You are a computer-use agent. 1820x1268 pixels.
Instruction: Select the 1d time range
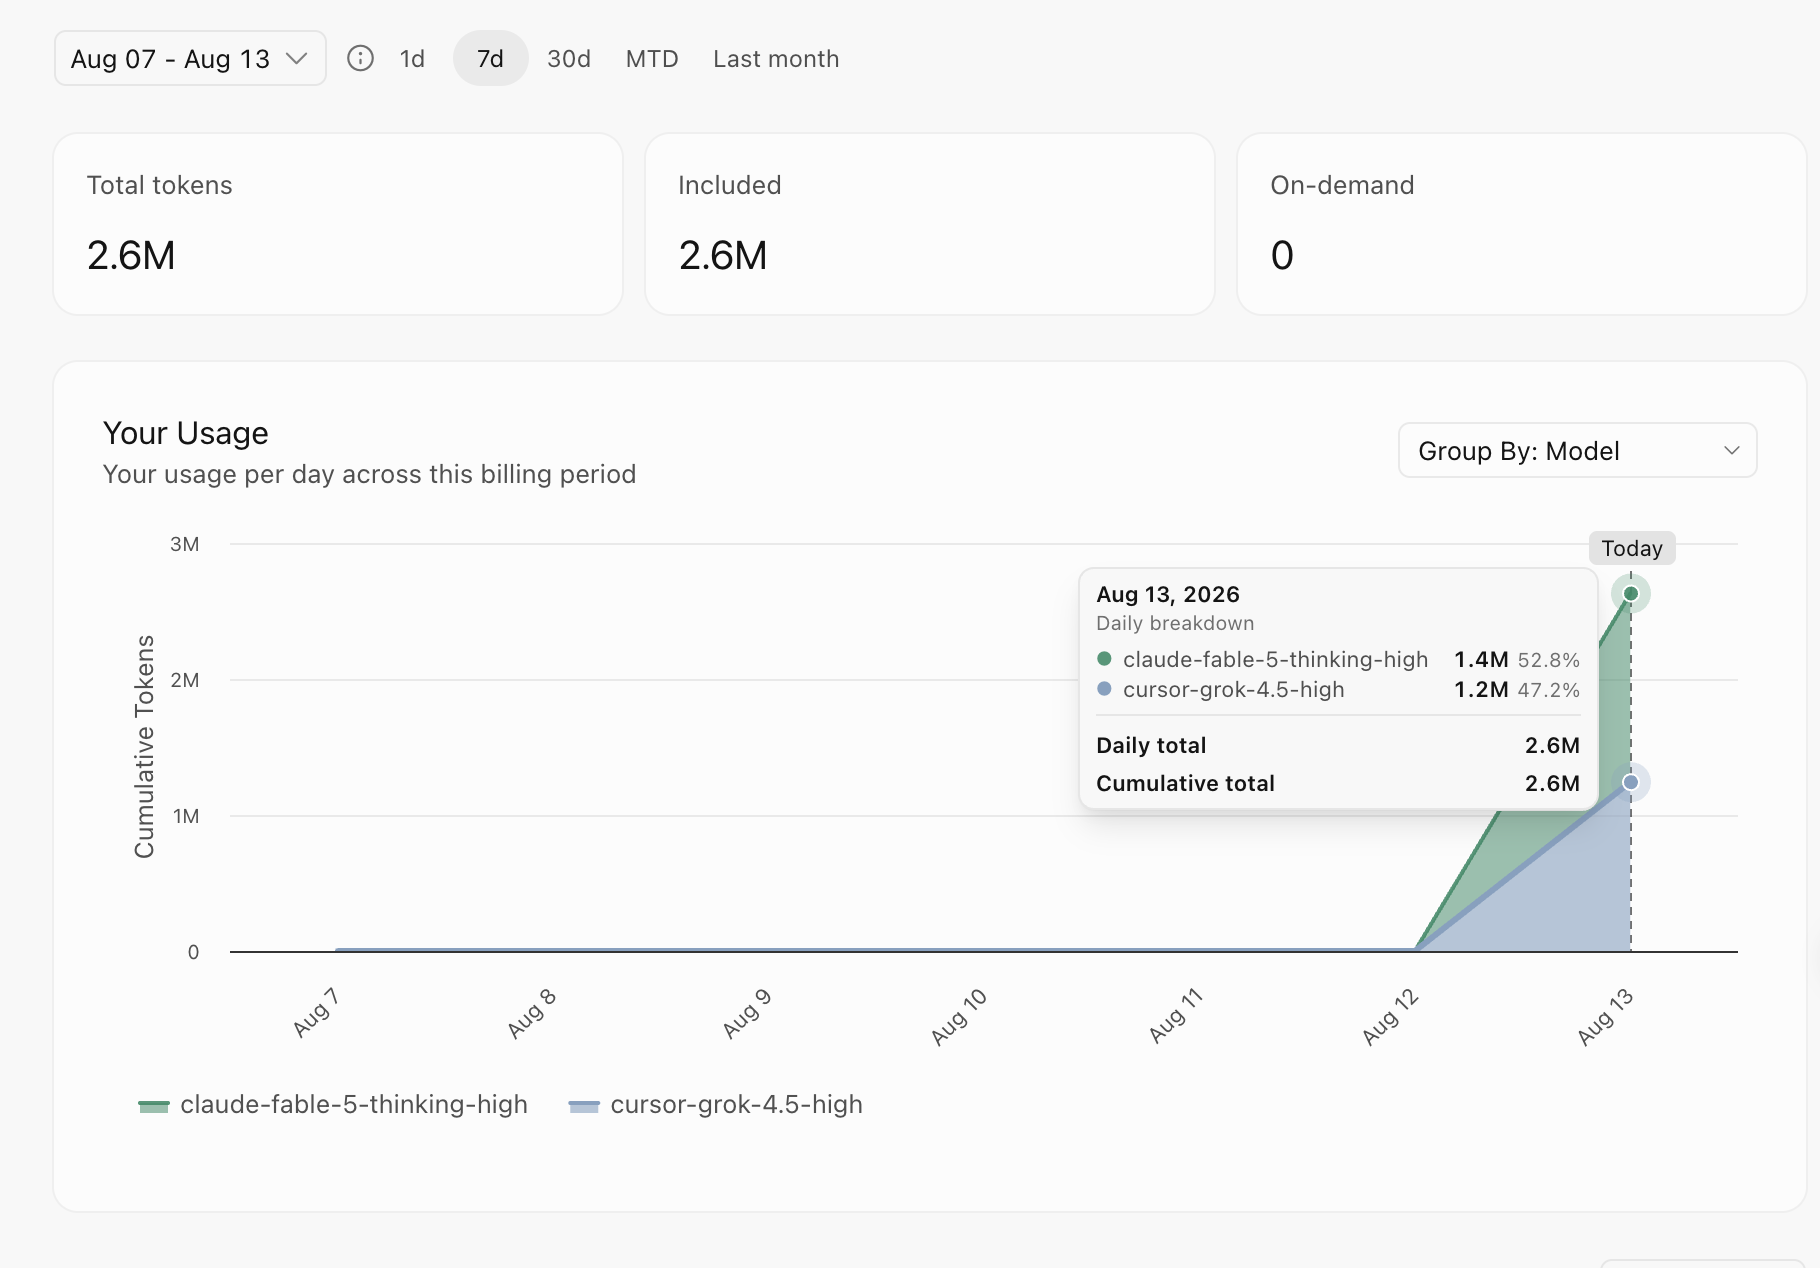[412, 59]
